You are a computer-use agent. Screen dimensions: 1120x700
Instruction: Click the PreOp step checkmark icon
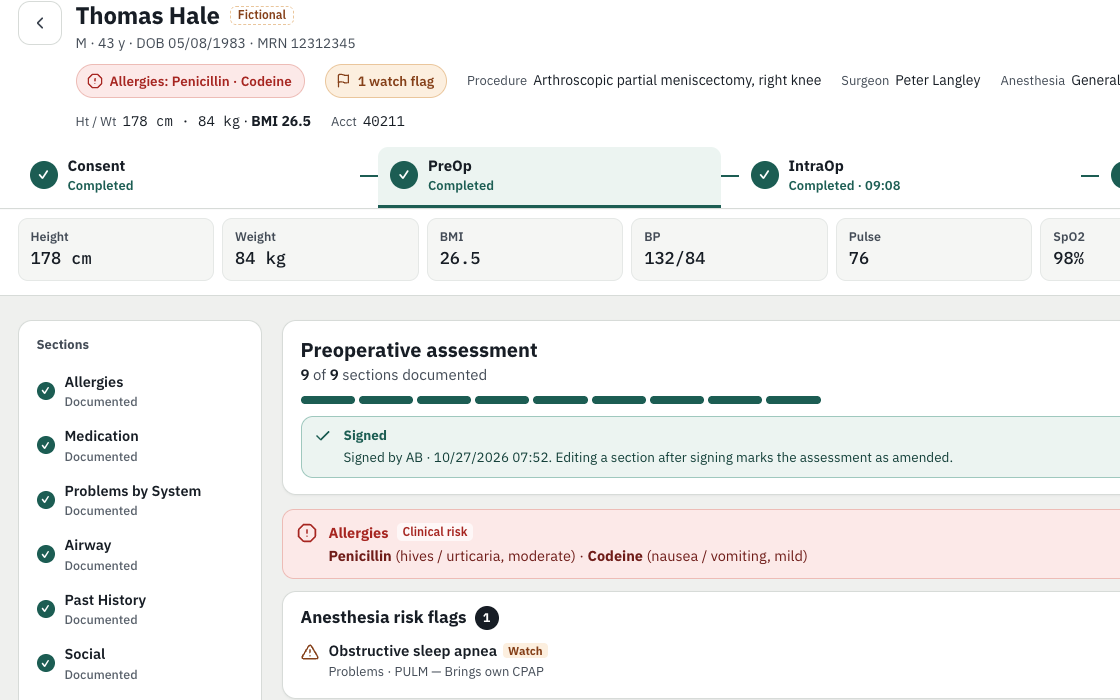pyautogui.click(x=404, y=175)
